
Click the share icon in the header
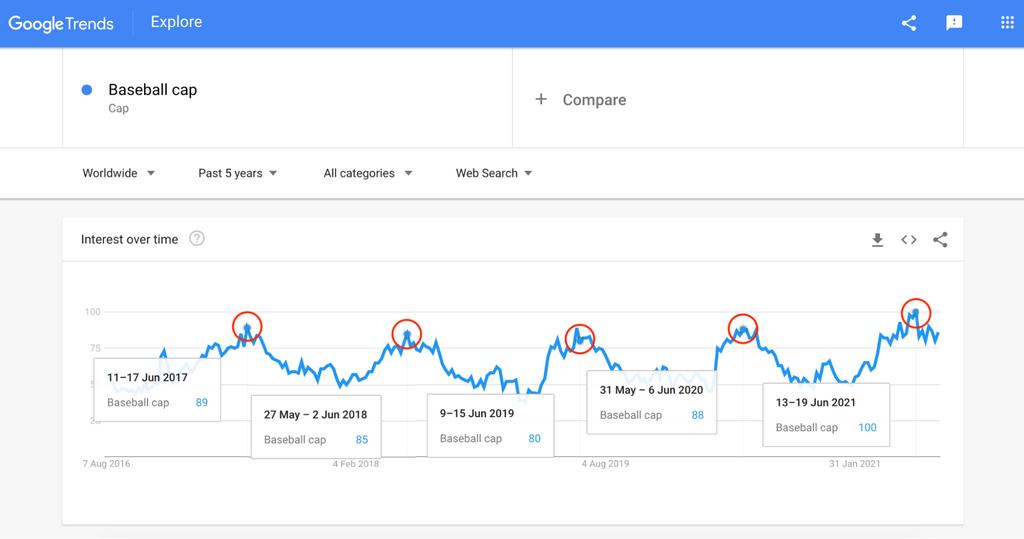(908, 23)
